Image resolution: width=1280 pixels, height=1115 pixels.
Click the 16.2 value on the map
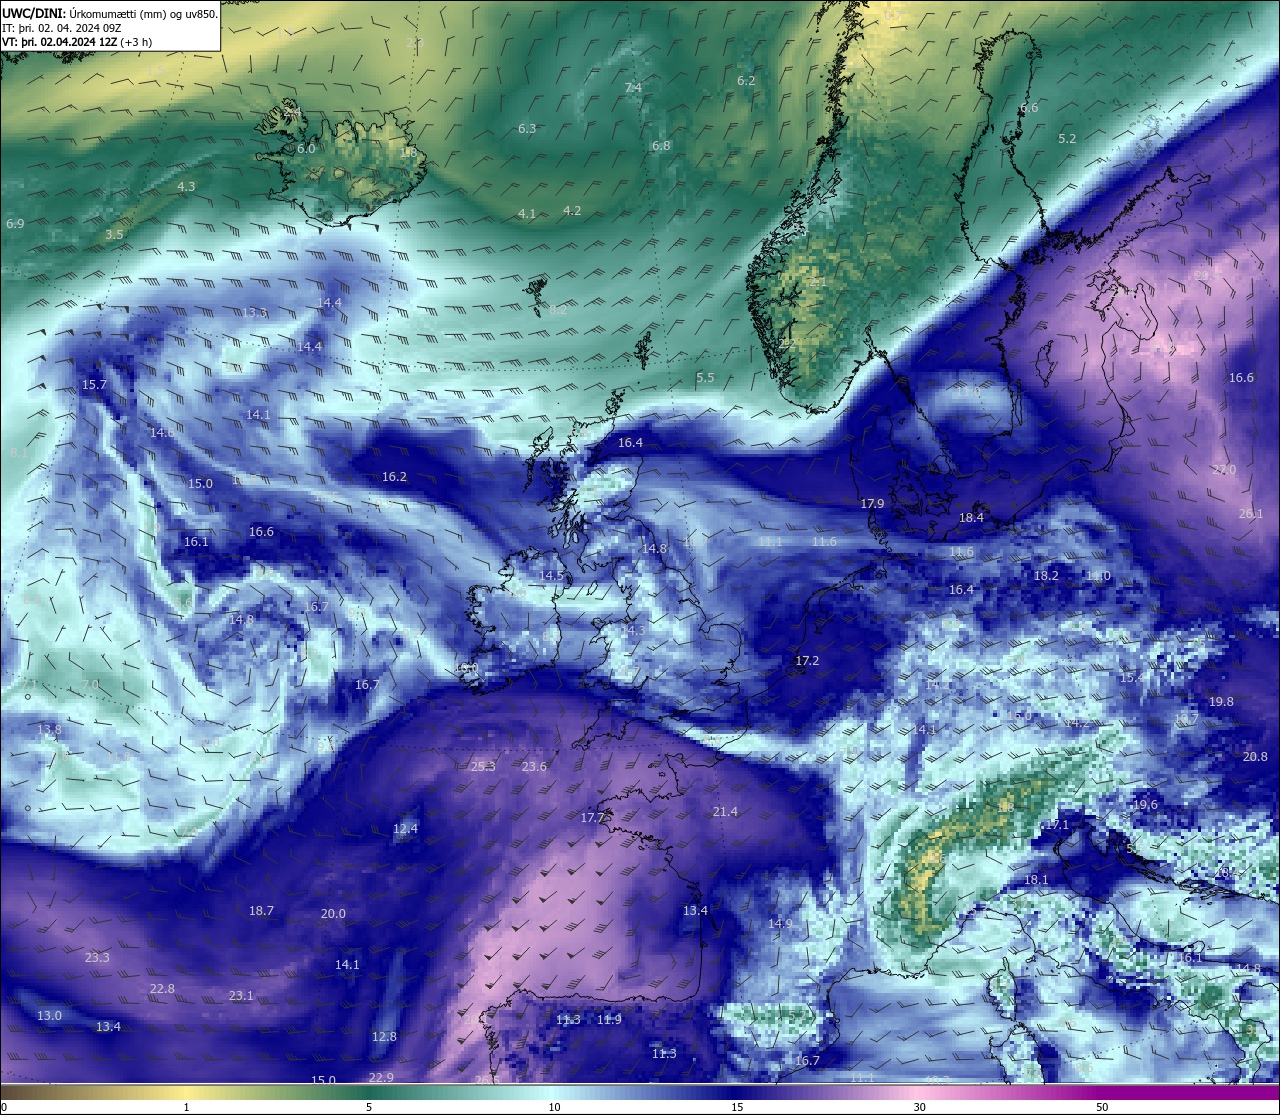394,476
